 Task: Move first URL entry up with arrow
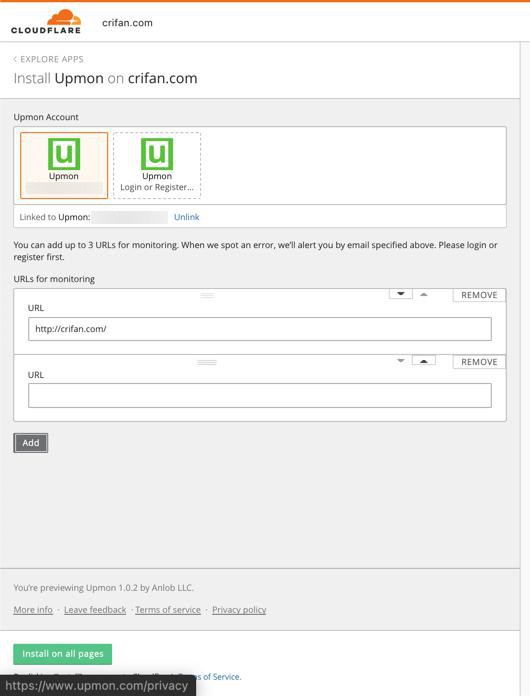pos(424,294)
